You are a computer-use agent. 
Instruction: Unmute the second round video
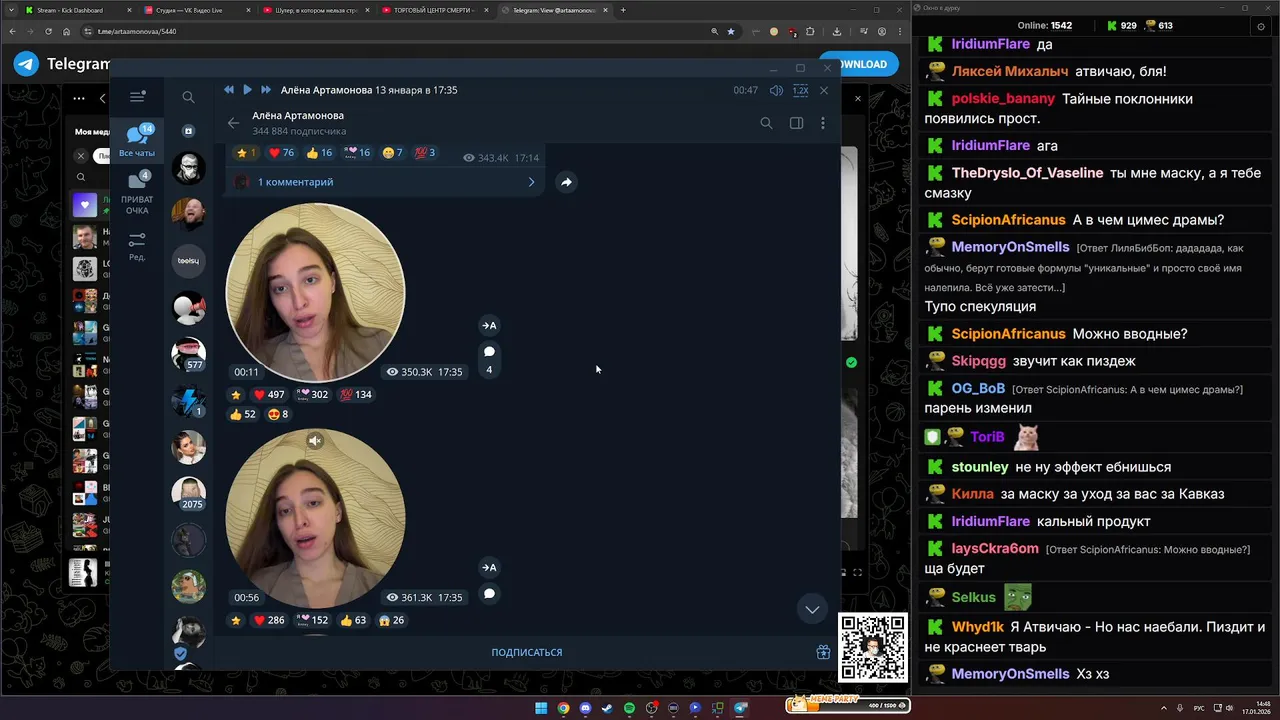[x=315, y=440]
